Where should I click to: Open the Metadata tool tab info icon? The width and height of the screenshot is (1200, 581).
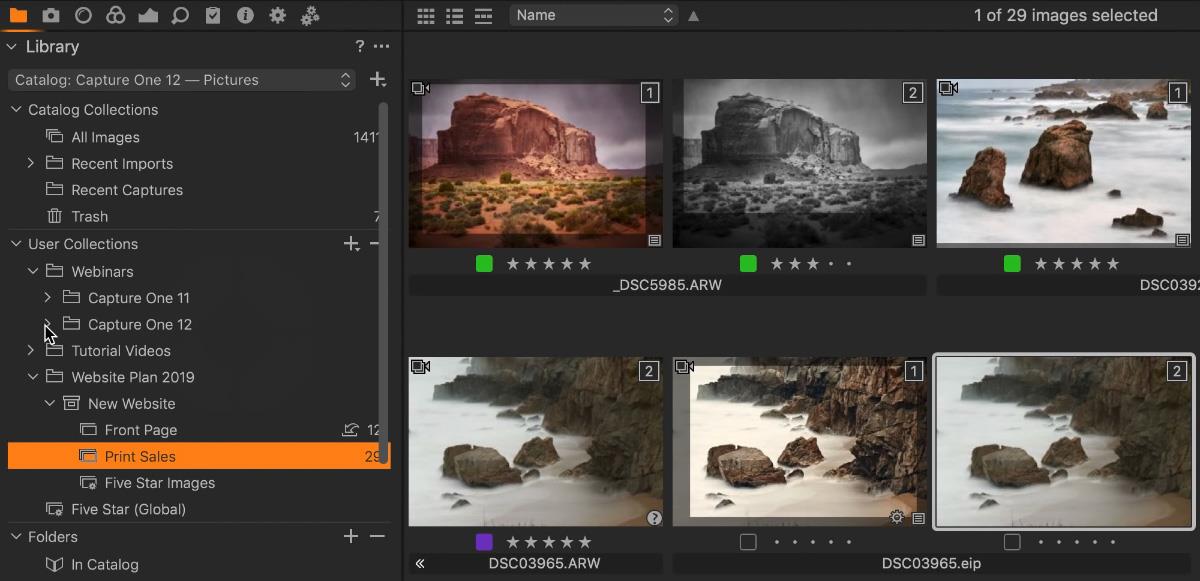click(245, 15)
